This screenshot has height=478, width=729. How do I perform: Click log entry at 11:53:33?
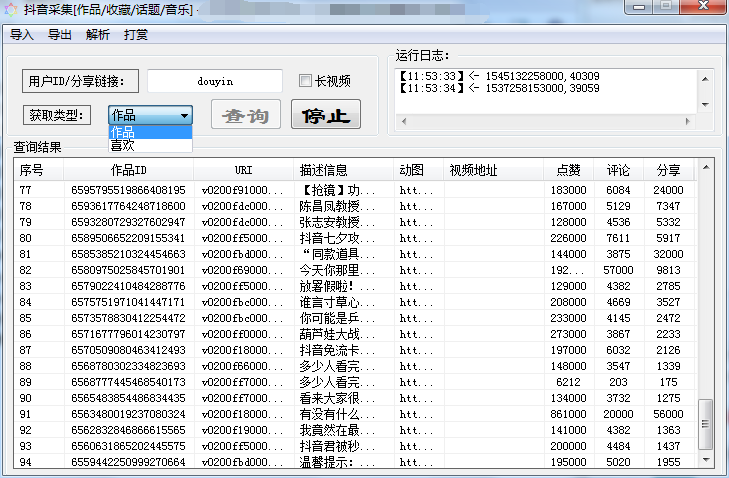499,76
